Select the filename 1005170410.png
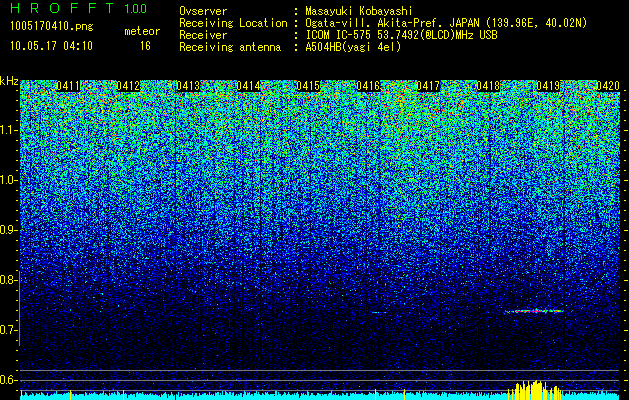This screenshot has width=629, height=400. 51,26
